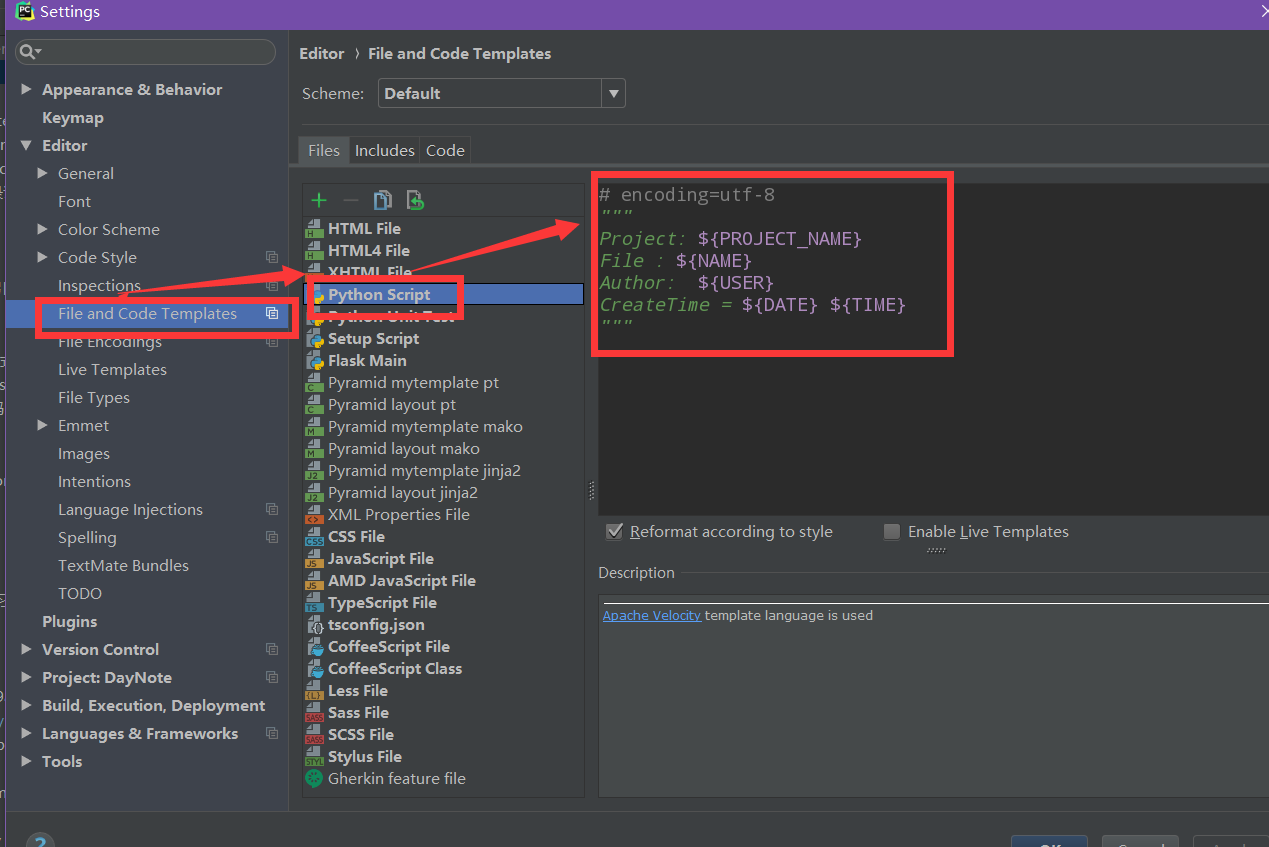Select Gherkin feature file icon
This screenshot has width=1269, height=847.
pos(314,779)
